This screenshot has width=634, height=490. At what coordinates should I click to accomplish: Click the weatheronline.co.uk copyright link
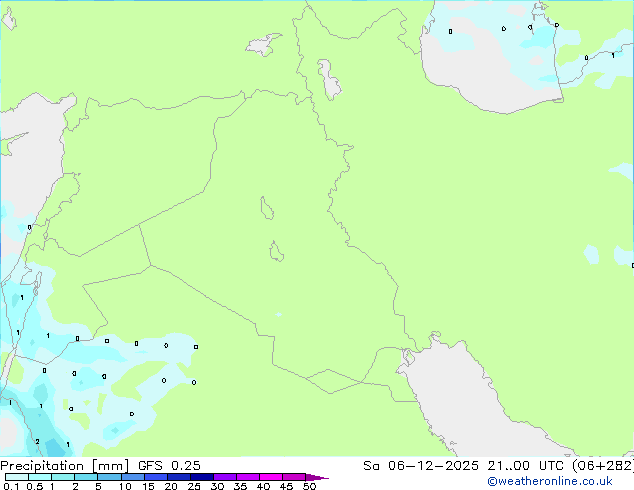click(550, 481)
